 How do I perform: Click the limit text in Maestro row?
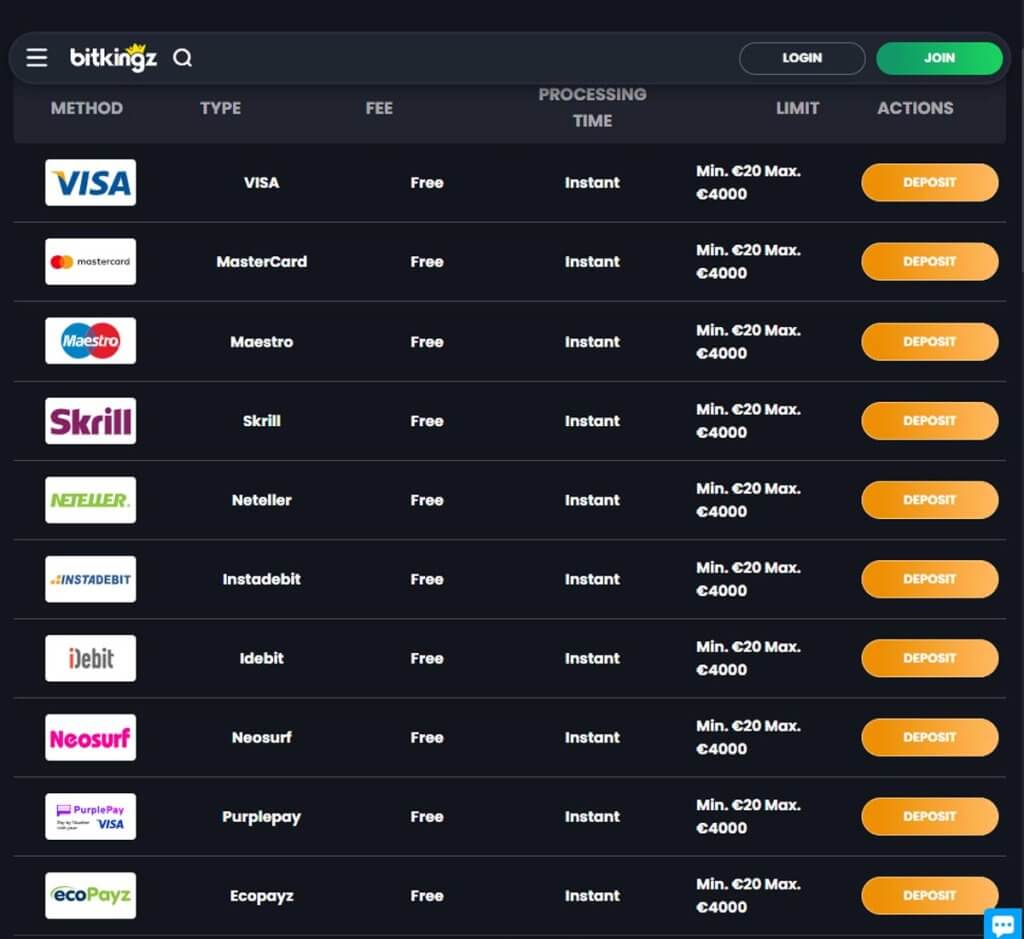pos(748,342)
